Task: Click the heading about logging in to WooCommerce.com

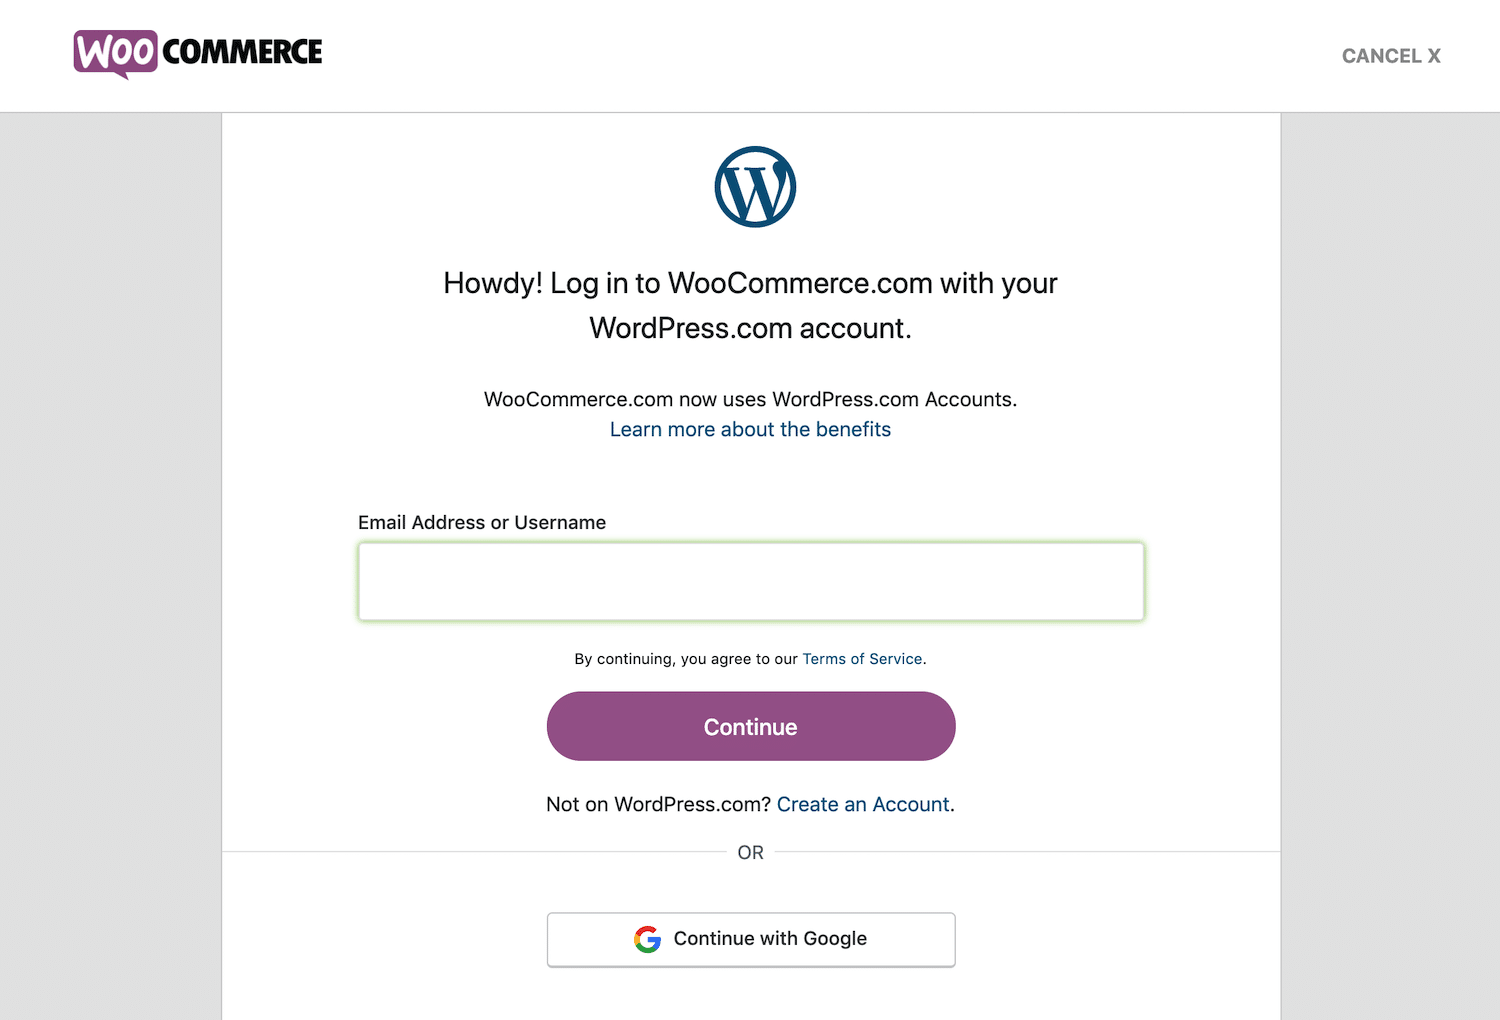Action: [750, 305]
